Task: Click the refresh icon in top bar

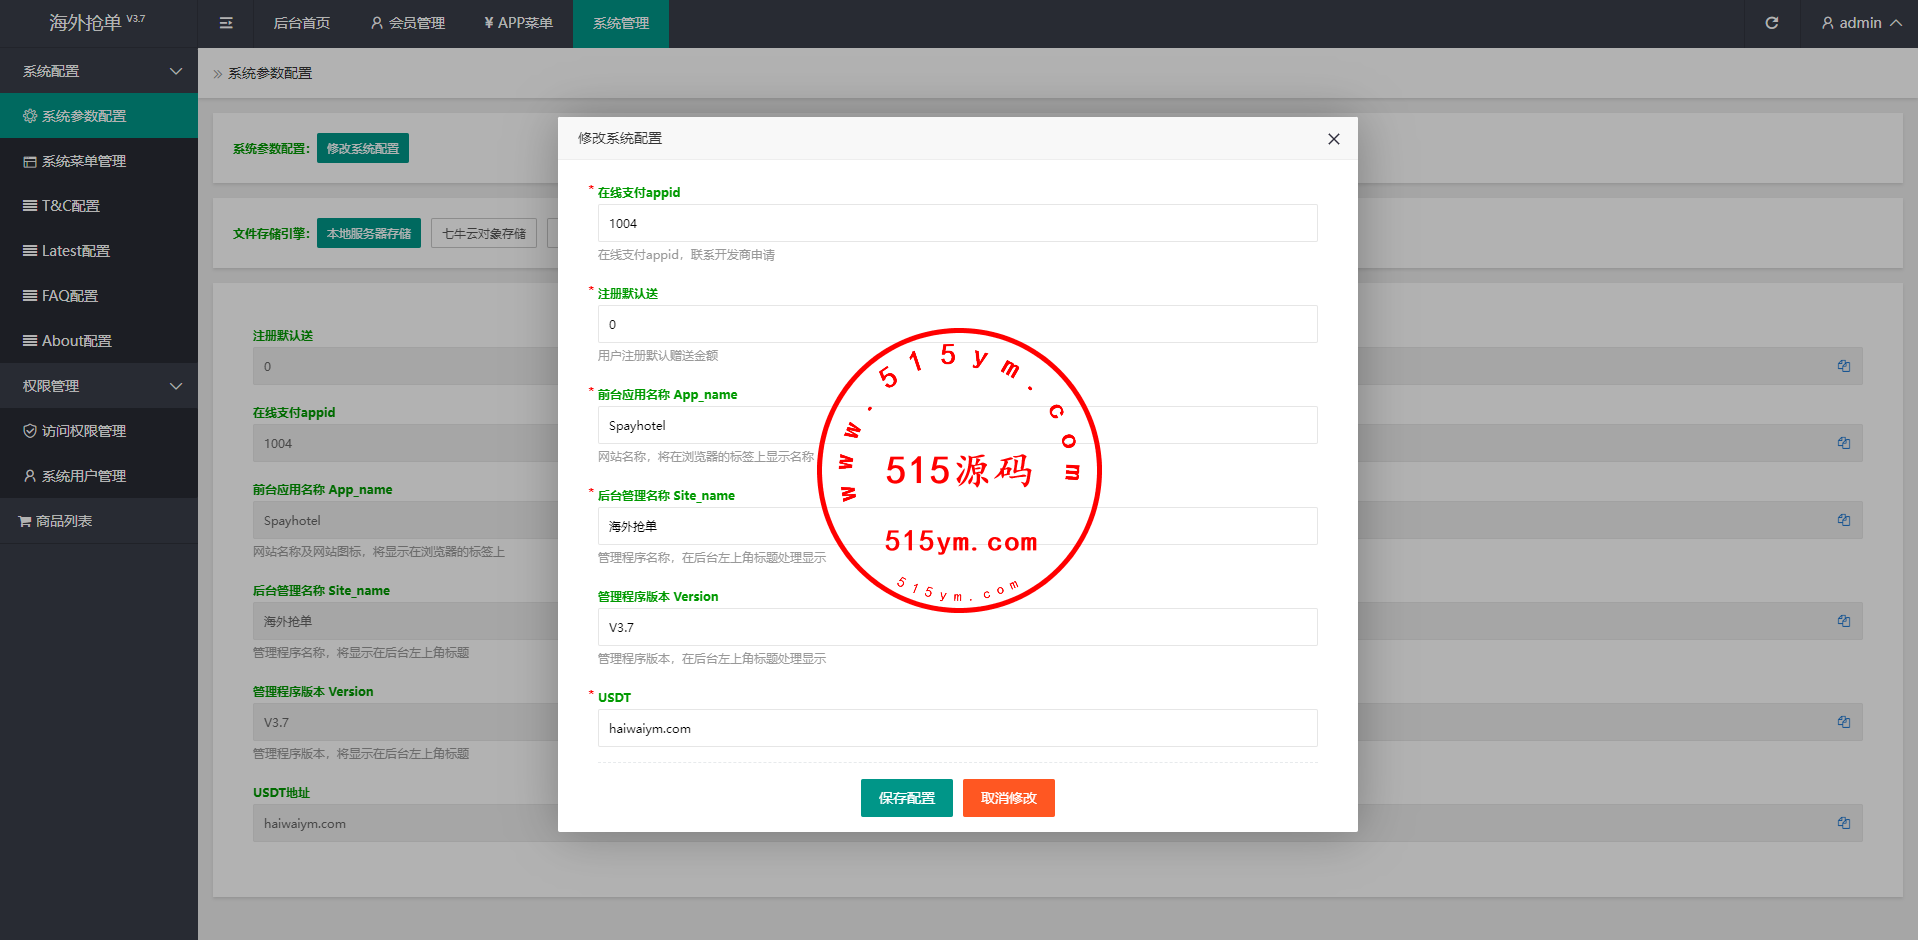Action: tap(1771, 23)
